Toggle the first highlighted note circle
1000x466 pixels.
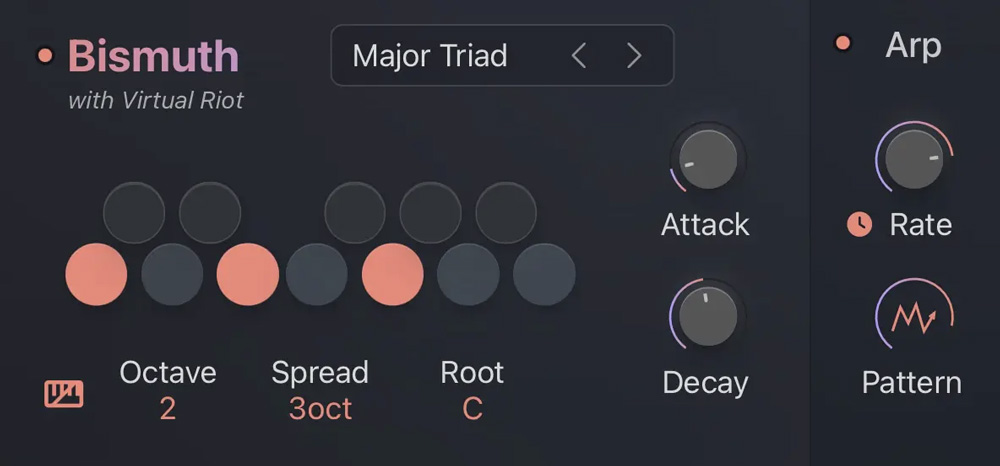click(x=96, y=274)
